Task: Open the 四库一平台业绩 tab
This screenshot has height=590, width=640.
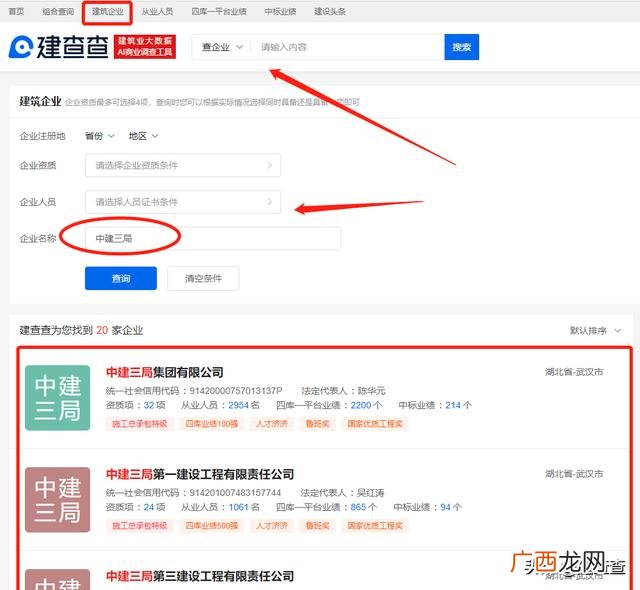Action: click(219, 11)
